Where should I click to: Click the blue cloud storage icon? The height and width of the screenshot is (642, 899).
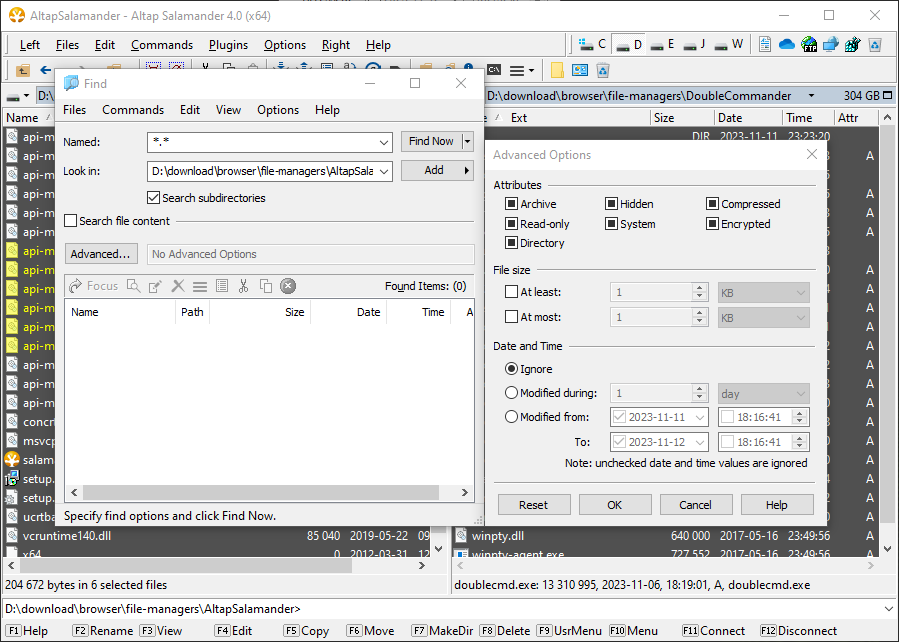point(786,44)
